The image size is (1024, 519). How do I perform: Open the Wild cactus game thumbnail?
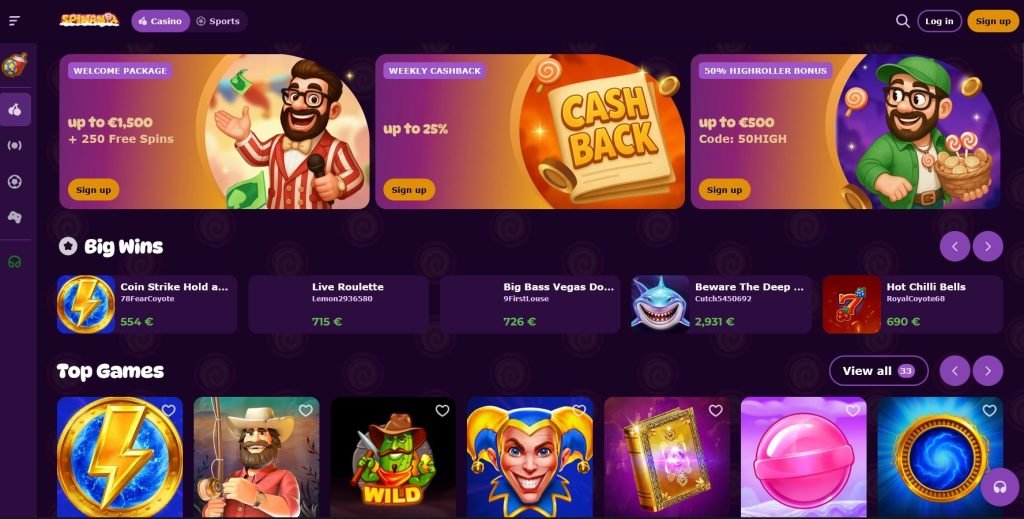[x=393, y=457]
